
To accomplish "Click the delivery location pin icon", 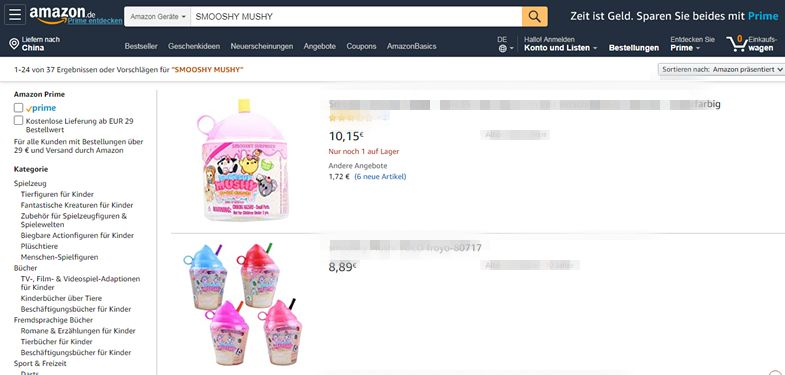I will [x=14, y=44].
